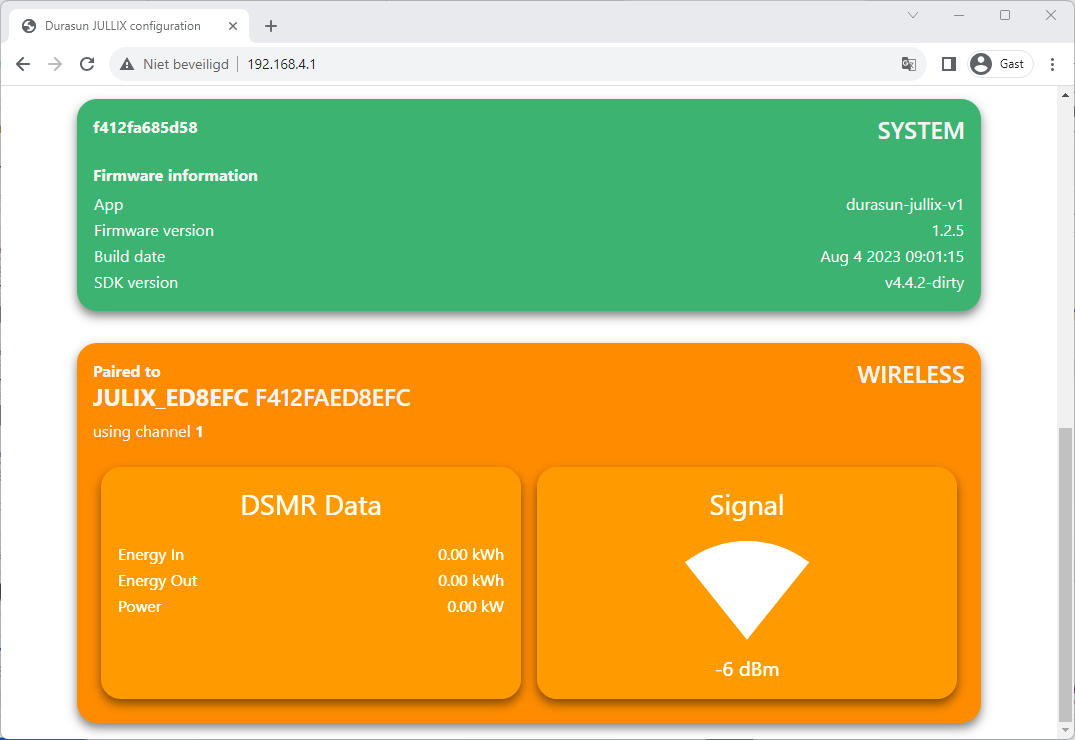Click the Power value 0.00 kW
Image resolution: width=1075 pixels, height=740 pixels.
pyautogui.click(x=476, y=607)
